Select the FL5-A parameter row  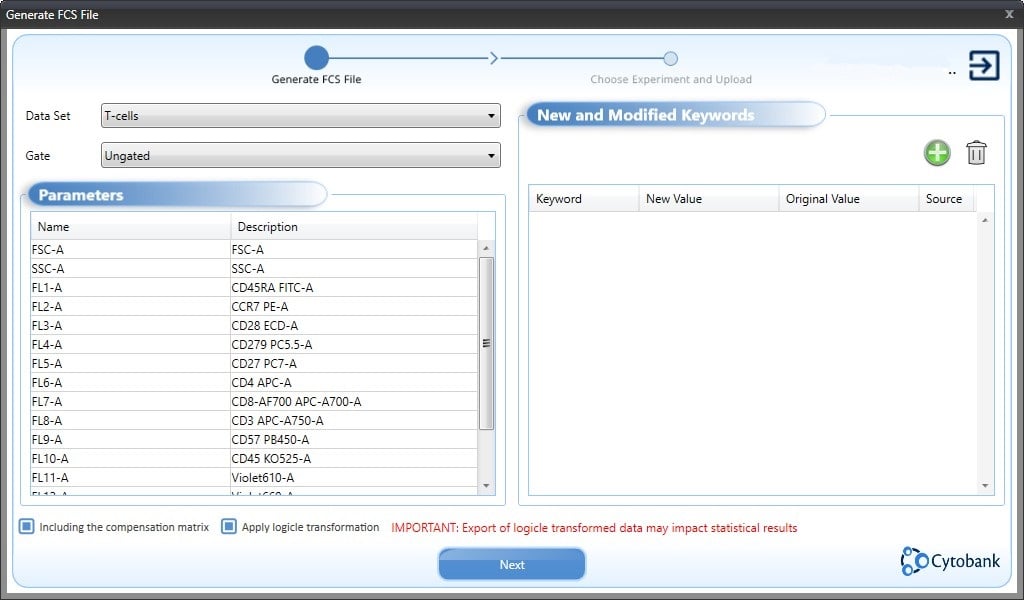(x=254, y=363)
